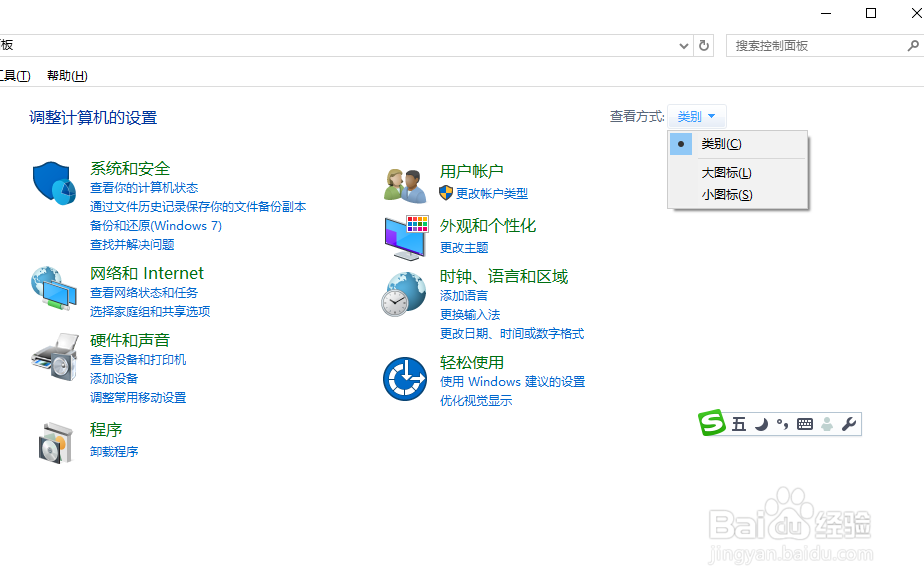
Task: Expand the address bar history dropdown
Action: tap(683, 45)
